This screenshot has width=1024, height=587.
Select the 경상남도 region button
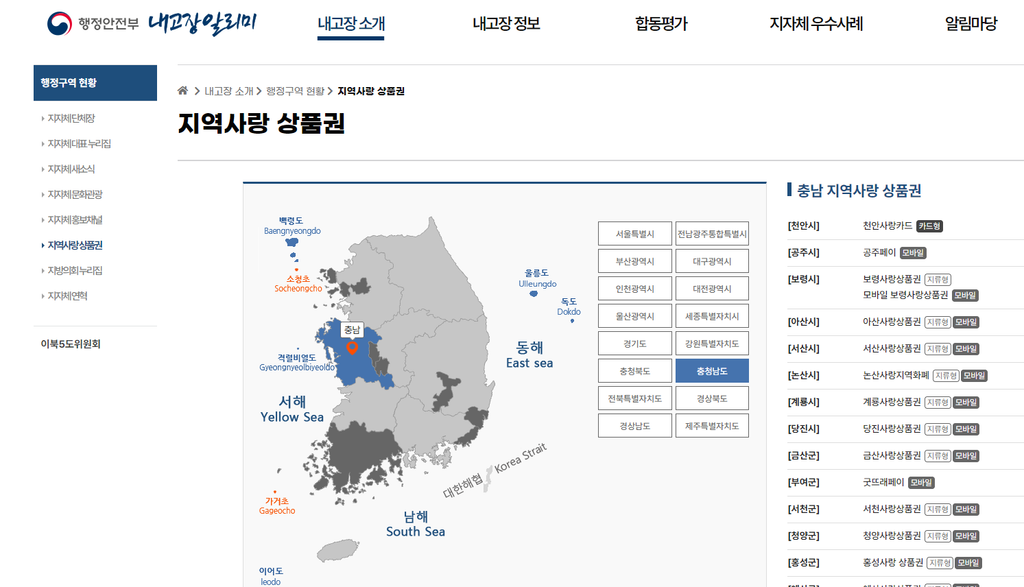(x=635, y=426)
